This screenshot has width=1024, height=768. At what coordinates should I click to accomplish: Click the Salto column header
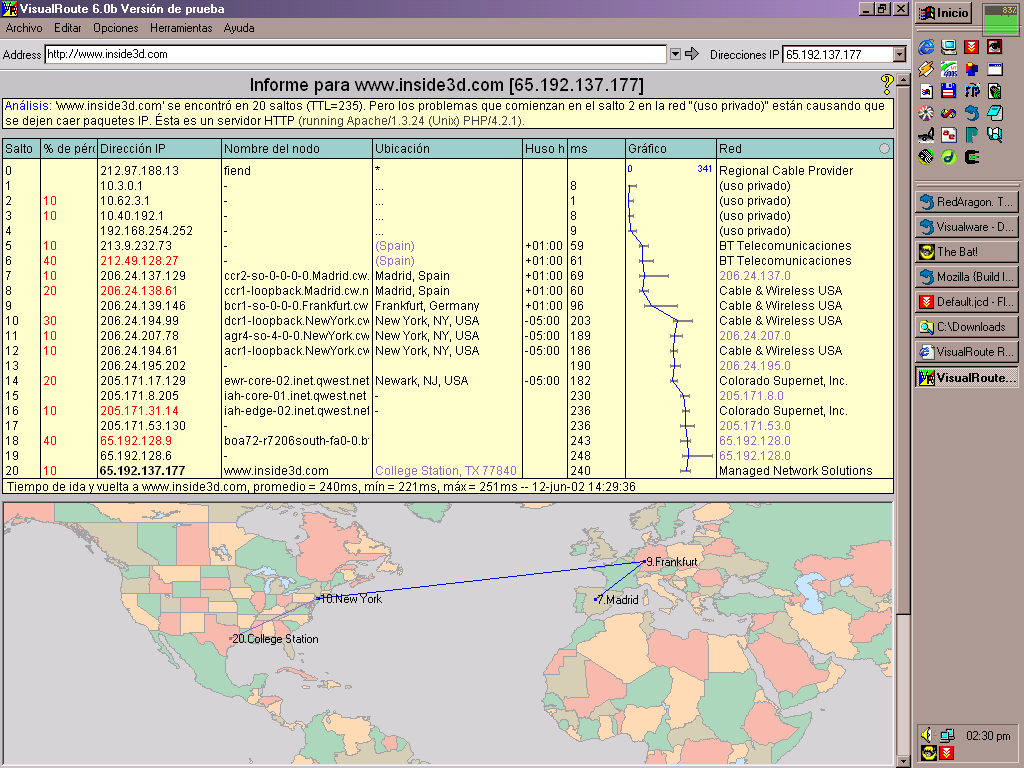pyautogui.click(x=21, y=149)
